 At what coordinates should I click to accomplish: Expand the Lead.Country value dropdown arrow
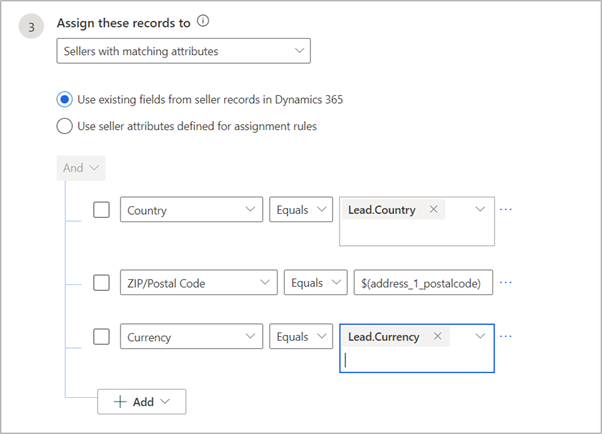coord(480,209)
